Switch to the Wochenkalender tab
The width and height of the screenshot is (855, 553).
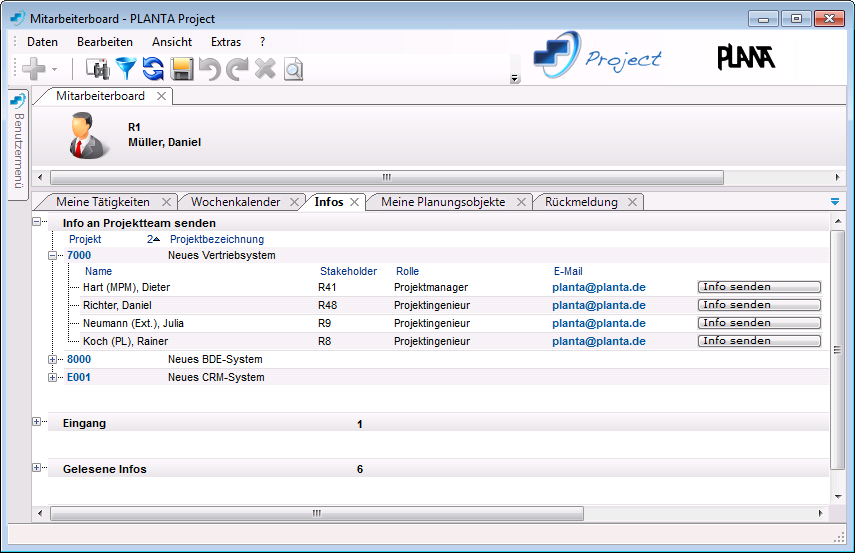tap(235, 202)
